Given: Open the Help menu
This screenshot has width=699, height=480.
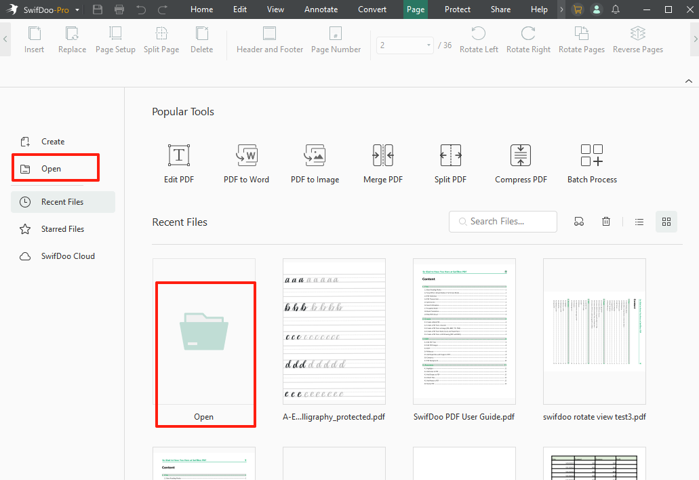Looking at the screenshot, I should click(539, 9).
